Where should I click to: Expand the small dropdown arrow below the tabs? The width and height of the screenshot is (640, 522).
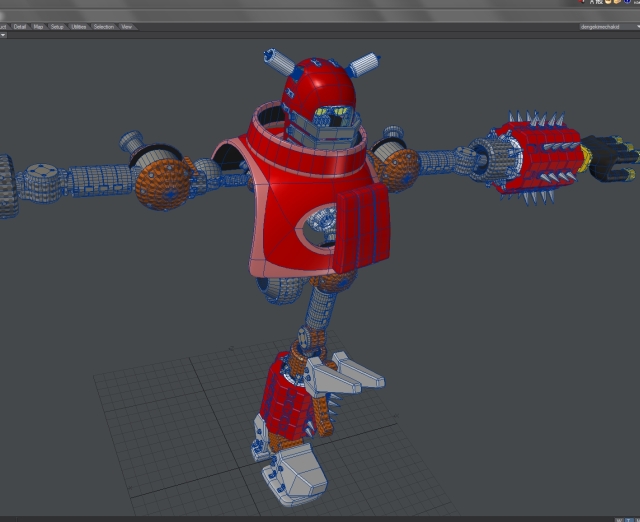pos(3,35)
